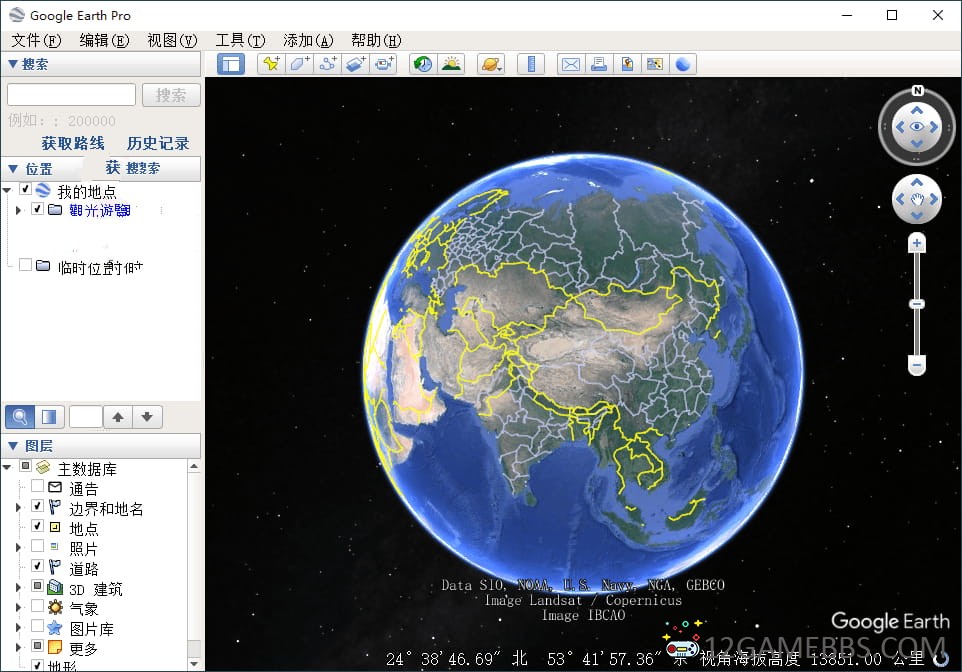Select the Add Path tool
Screen dimensions: 962x672
point(328,64)
